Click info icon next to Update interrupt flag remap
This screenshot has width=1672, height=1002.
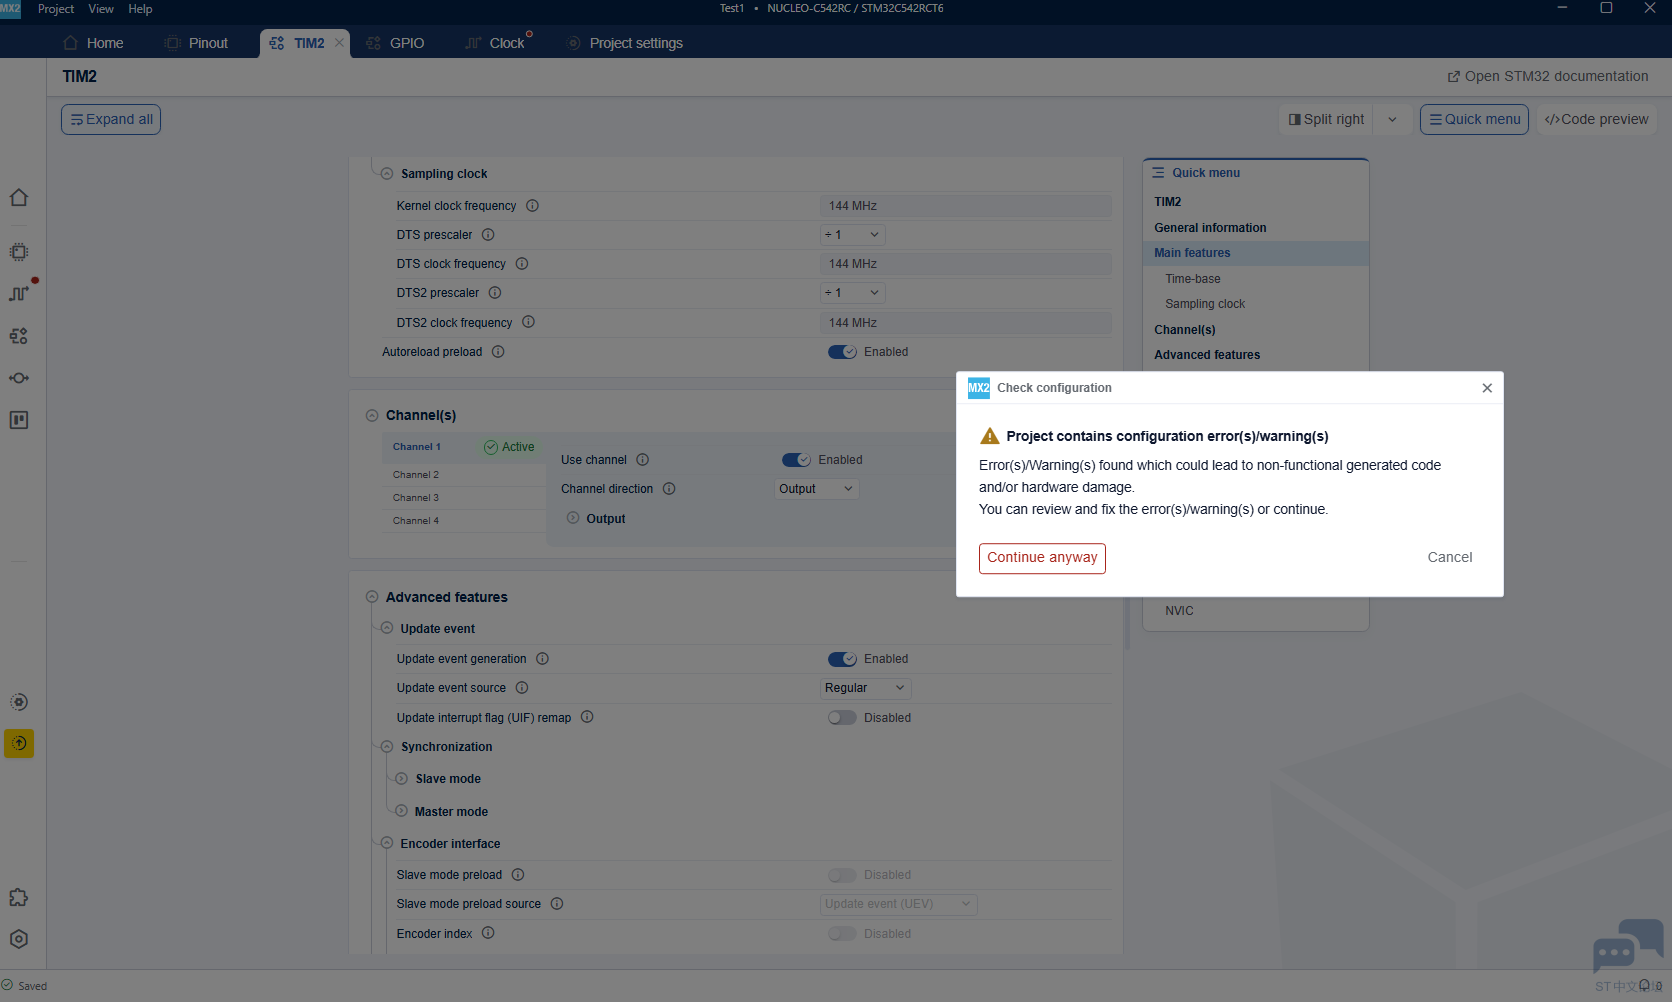pyautogui.click(x=587, y=717)
